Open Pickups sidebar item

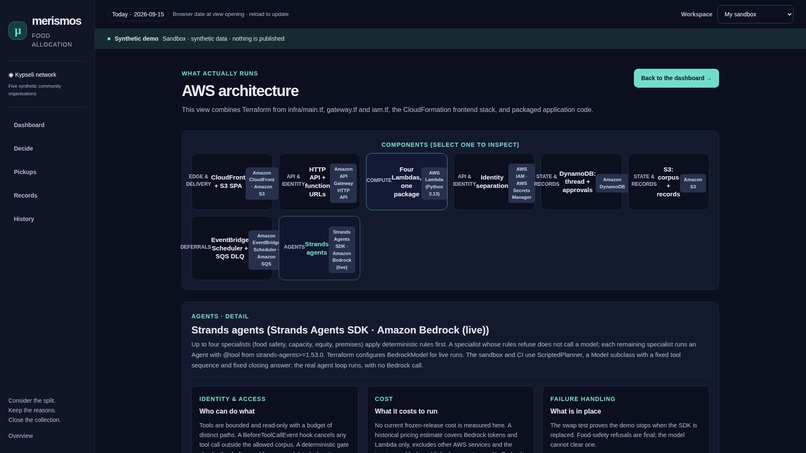25,172
